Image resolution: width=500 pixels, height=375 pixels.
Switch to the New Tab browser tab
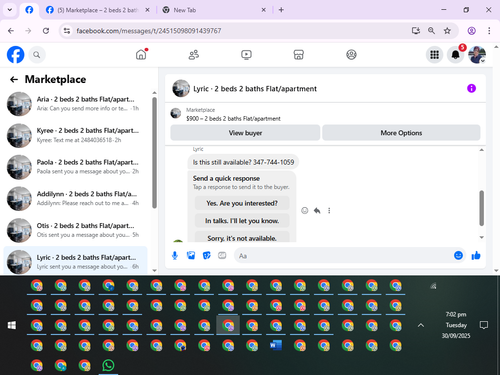tap(214, 10)
